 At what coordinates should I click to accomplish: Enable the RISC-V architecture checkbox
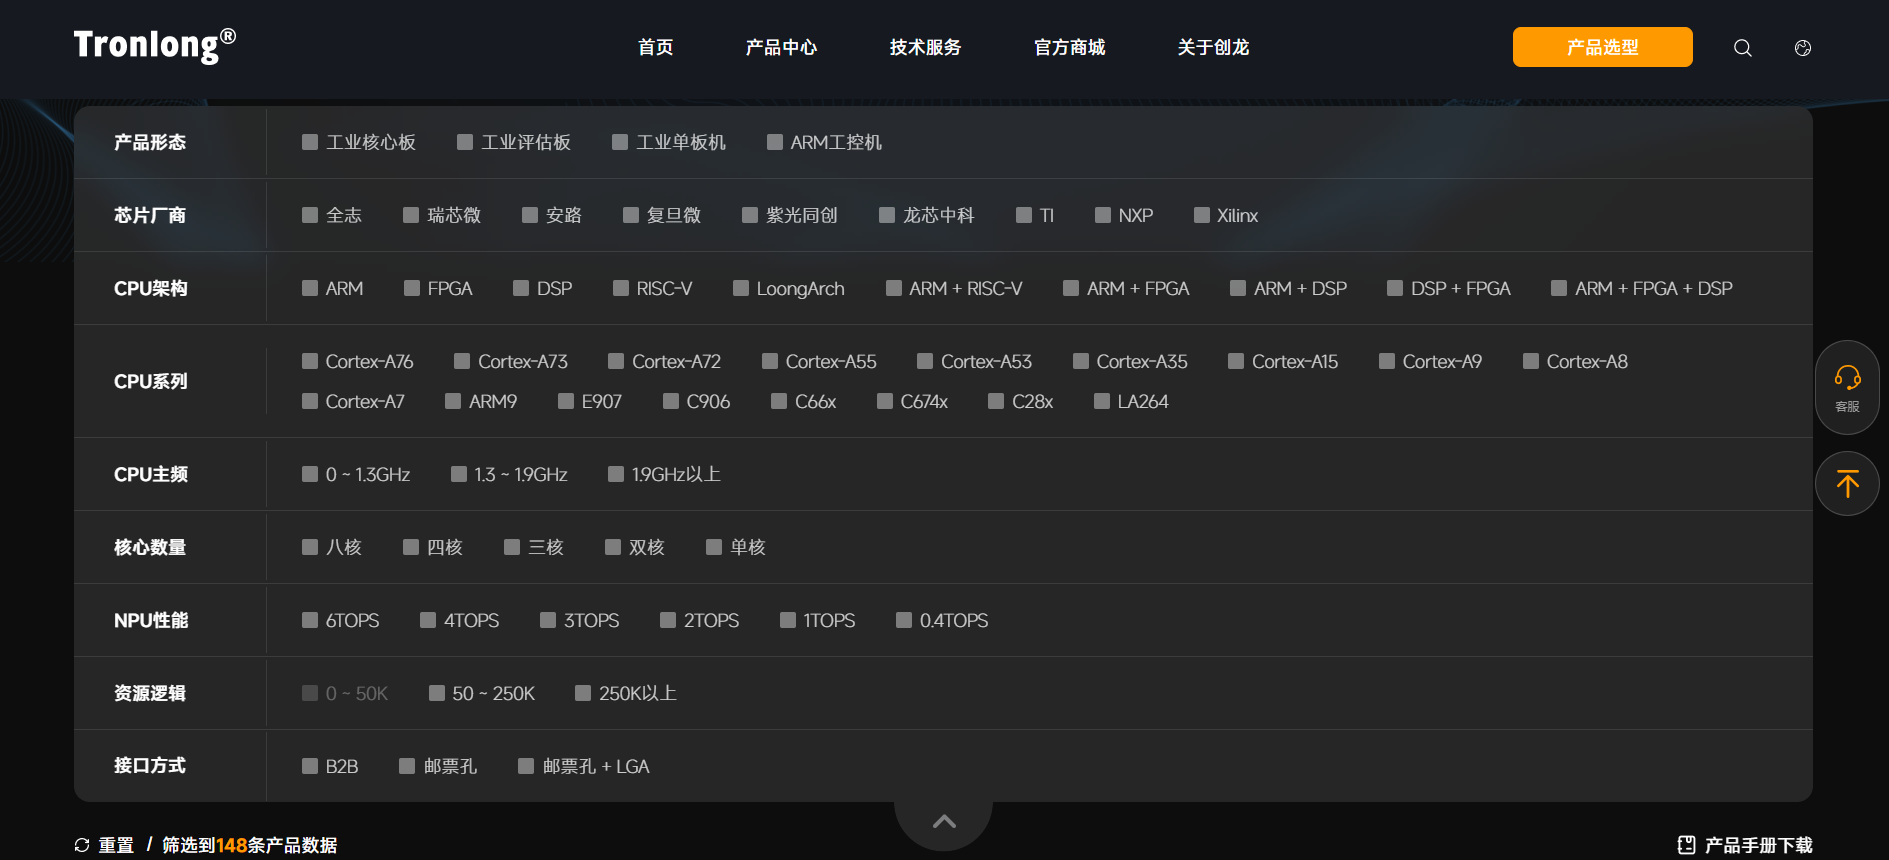click(x=621, y=288)
